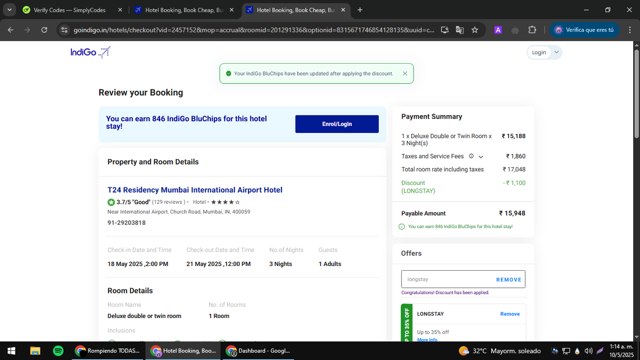
Task: Open Spotify from the taskbar
Action: click(x=58, y=351)
